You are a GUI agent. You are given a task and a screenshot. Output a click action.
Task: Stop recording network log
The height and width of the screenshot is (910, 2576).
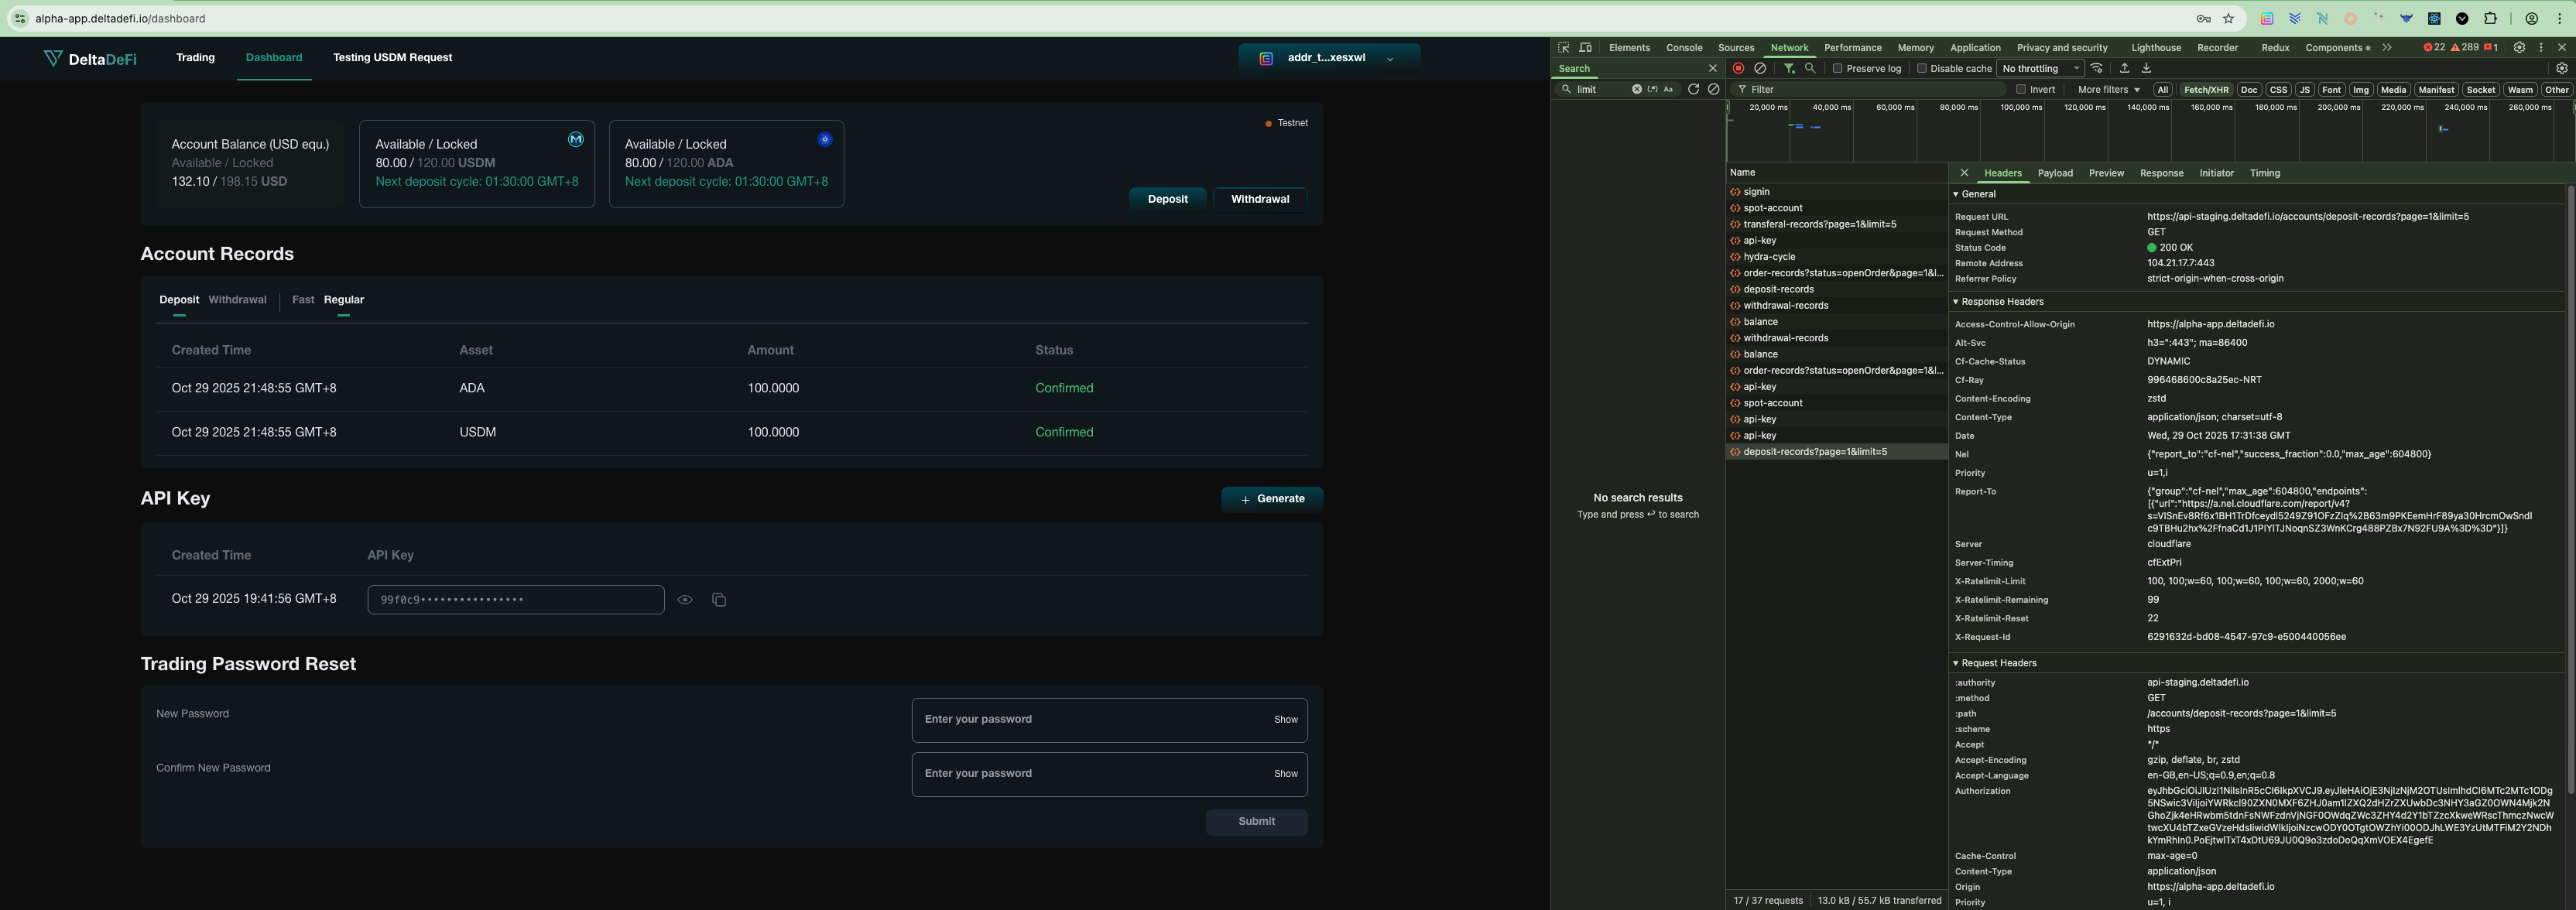(x=1738, y=69)
